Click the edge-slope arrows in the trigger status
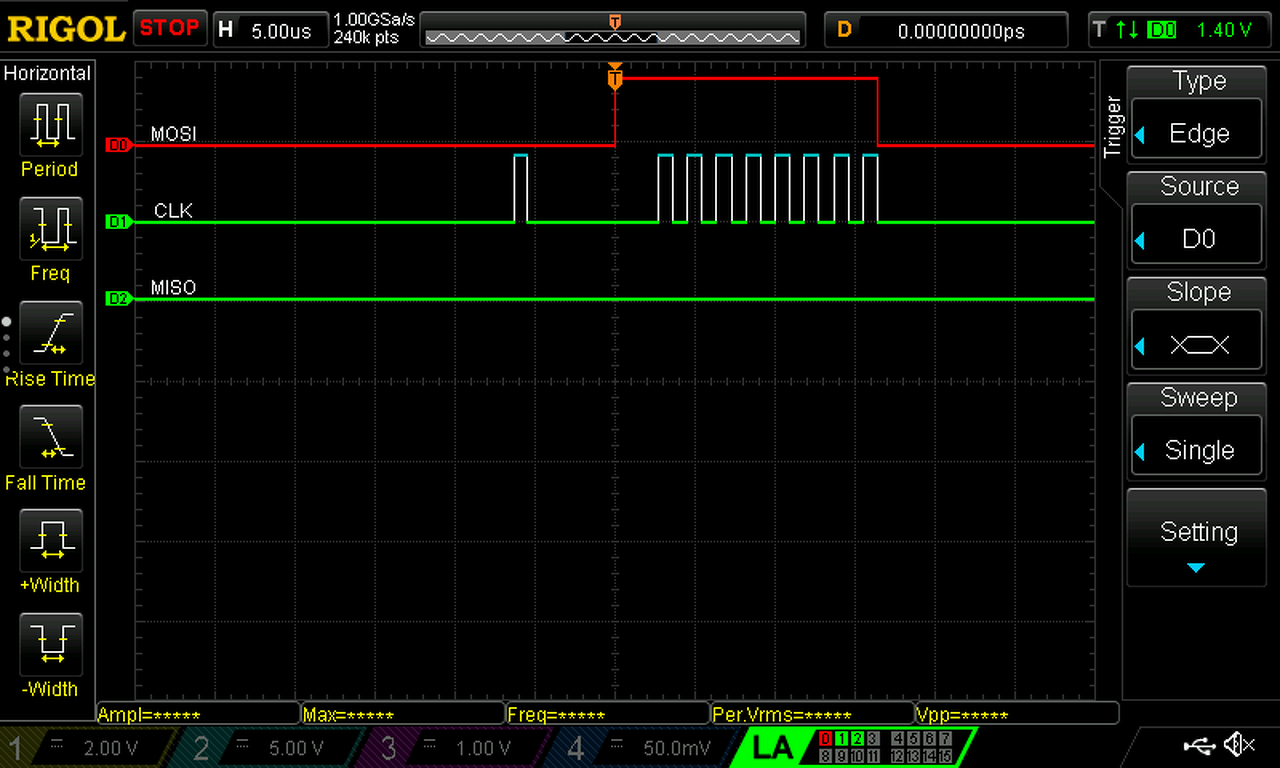 click(1128, 30)
